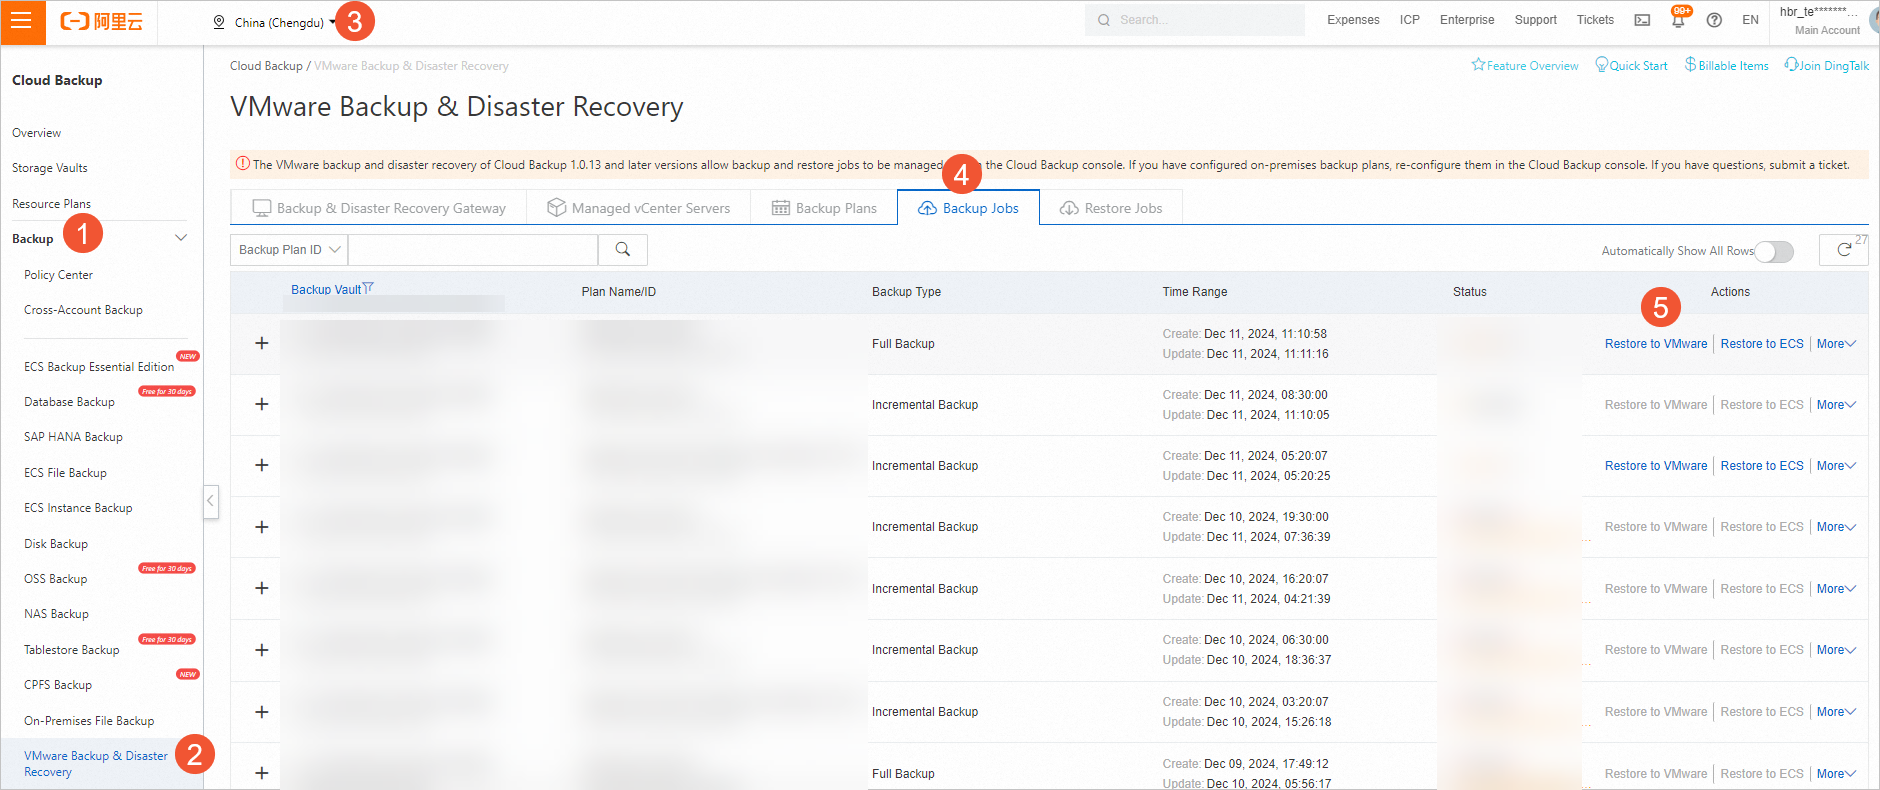Switch to Managed vCenter Servers tab
The image size is (1880, 790).
coord(638,208)
